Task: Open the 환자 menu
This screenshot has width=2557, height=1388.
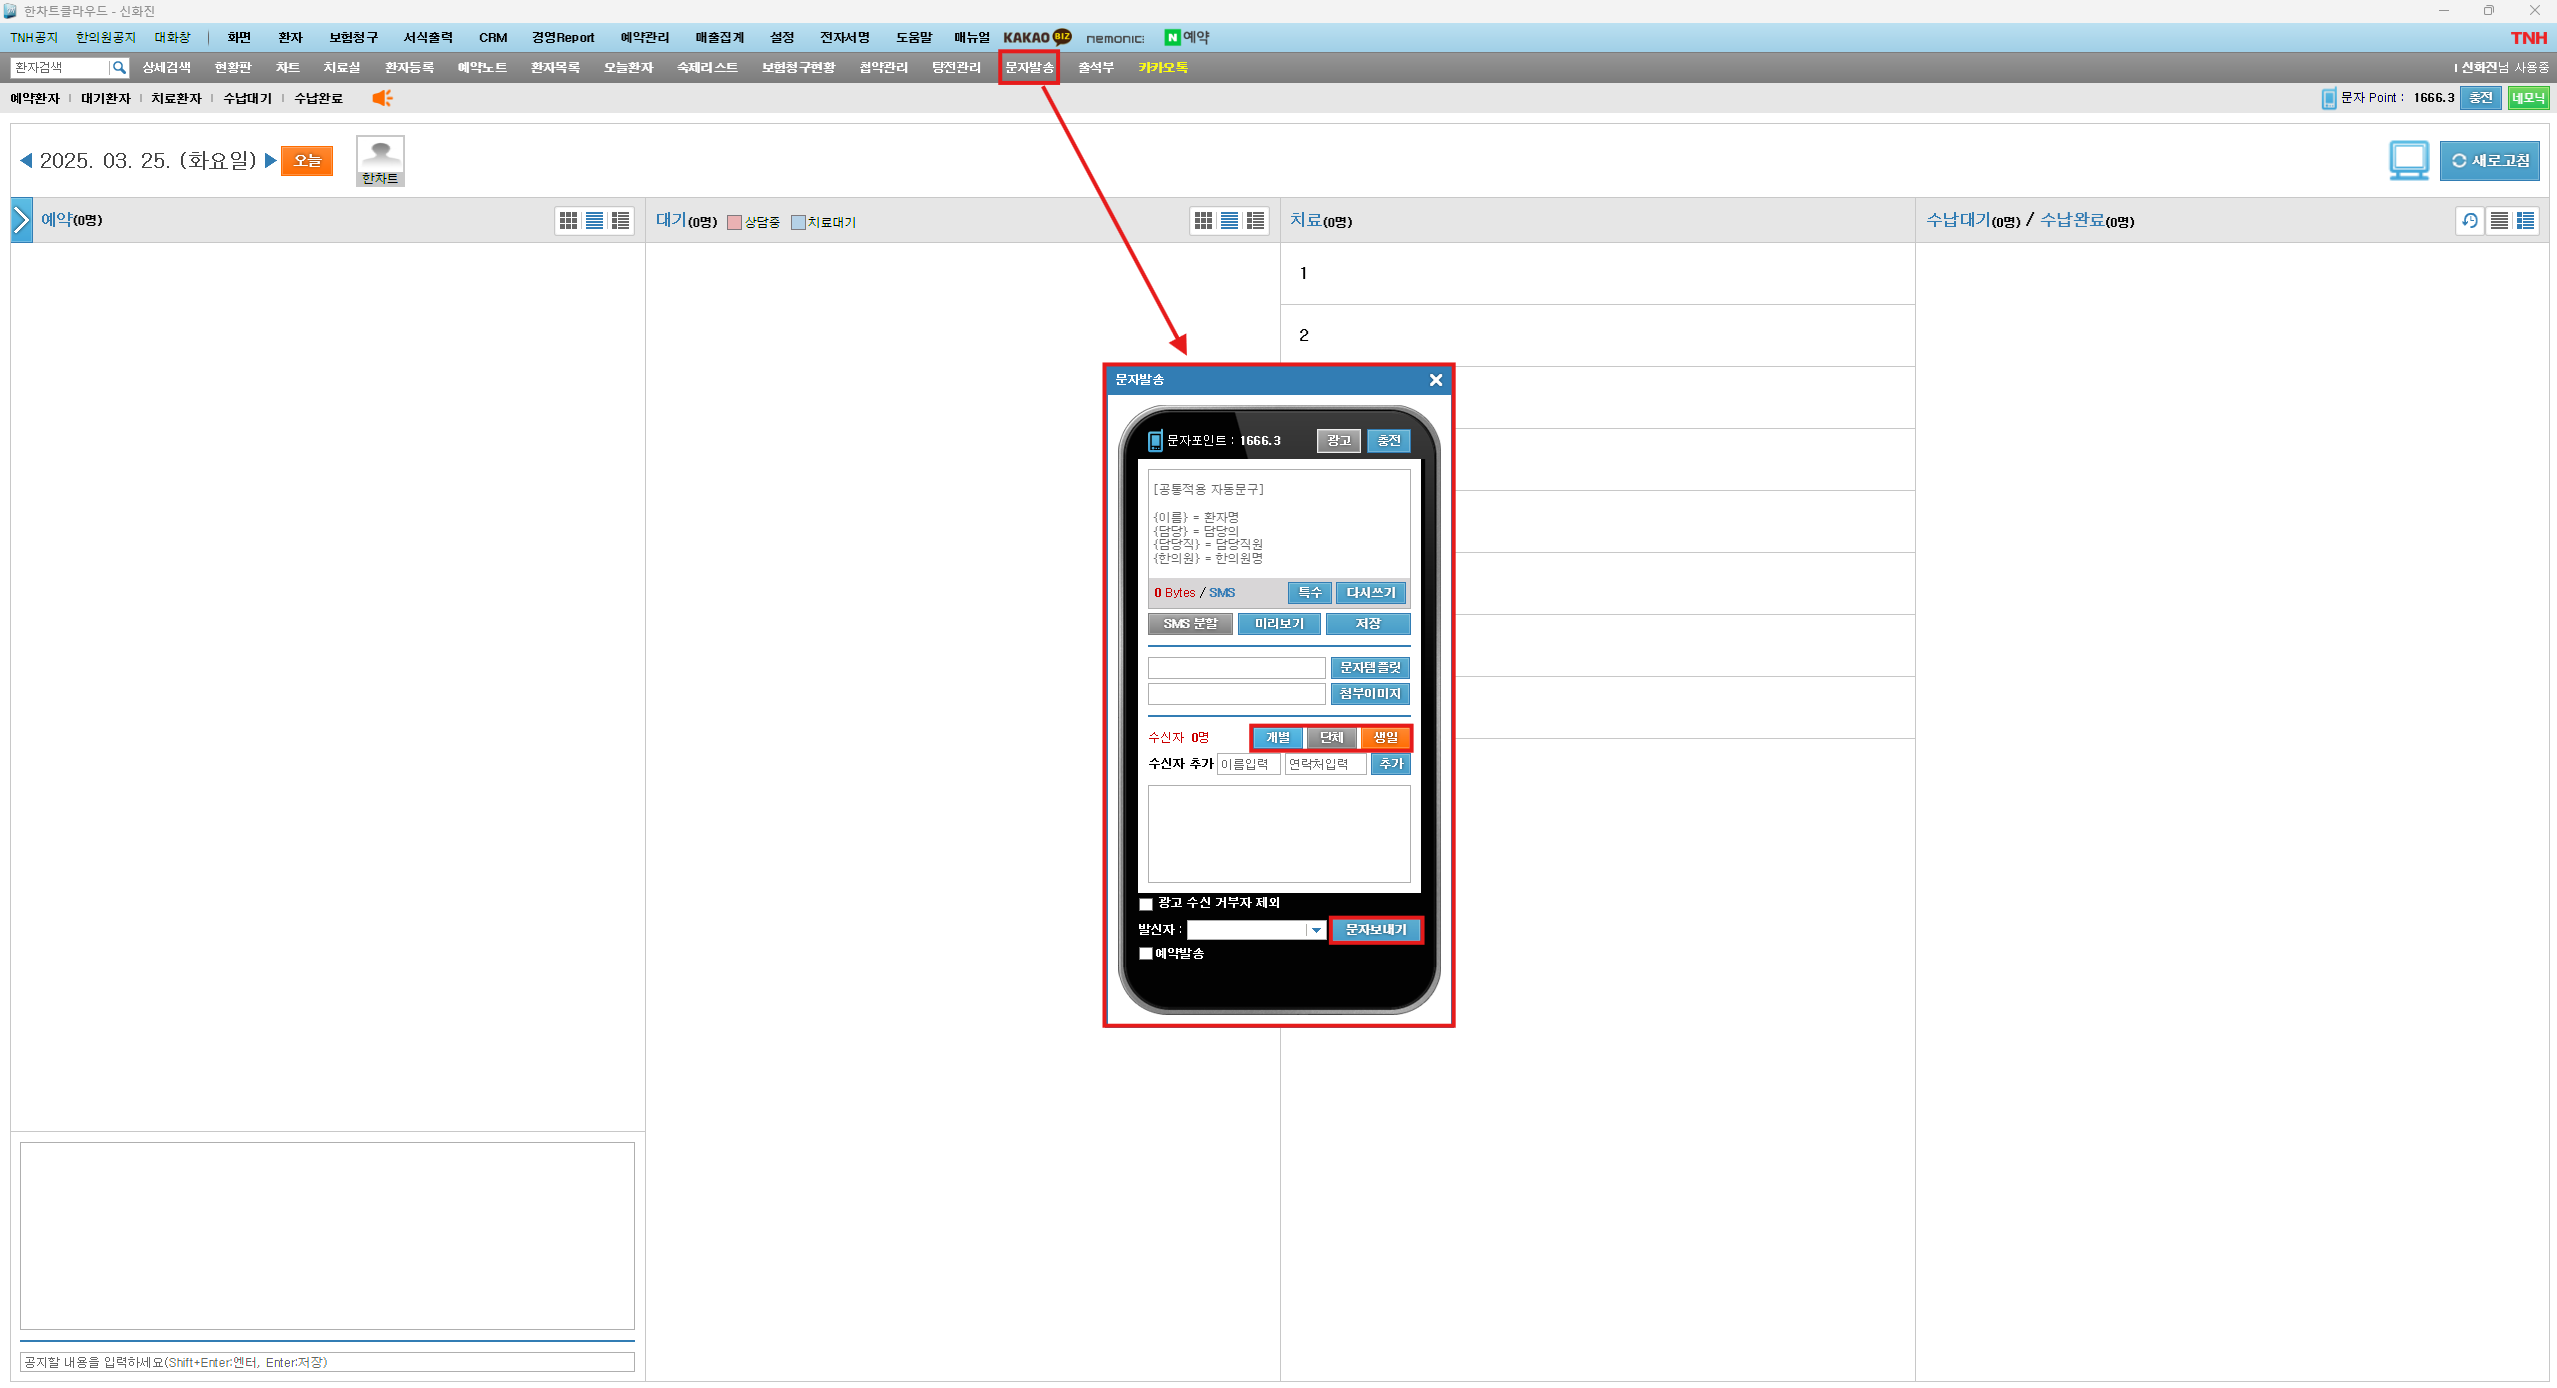Action: pos(290,38)
